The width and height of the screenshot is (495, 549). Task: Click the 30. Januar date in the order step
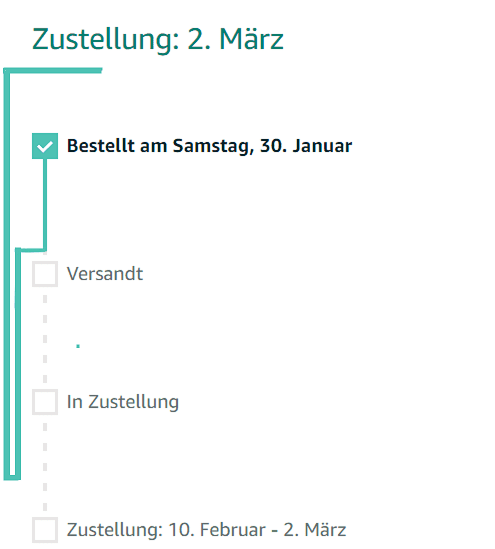coord(306,146)
